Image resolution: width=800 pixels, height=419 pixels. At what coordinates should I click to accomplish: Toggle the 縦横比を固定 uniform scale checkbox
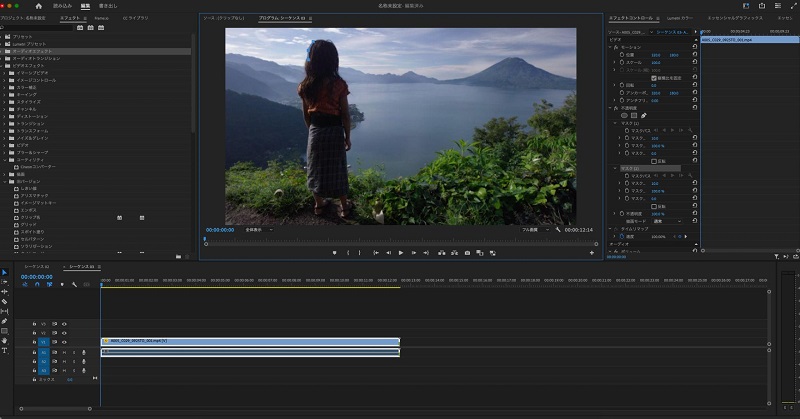coord(653,77)
